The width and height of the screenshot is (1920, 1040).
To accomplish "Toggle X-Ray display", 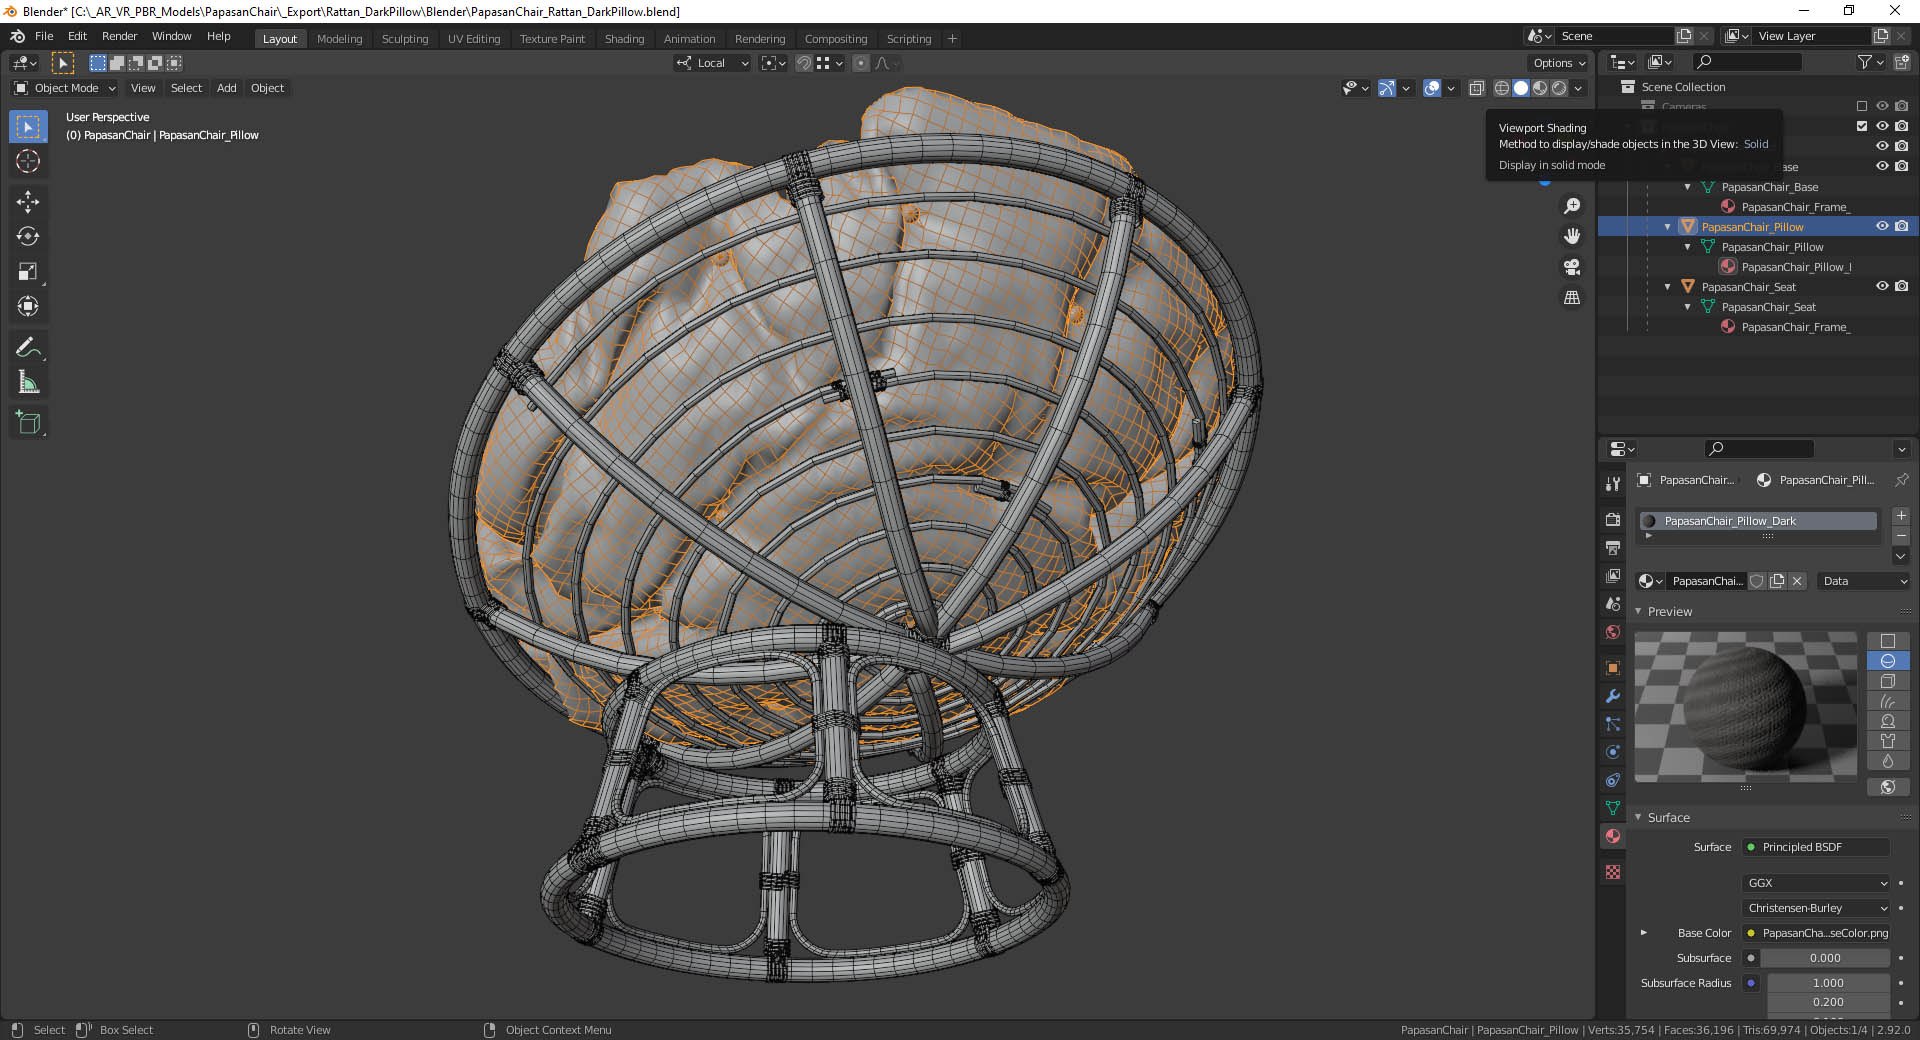I will [1477, 88].
